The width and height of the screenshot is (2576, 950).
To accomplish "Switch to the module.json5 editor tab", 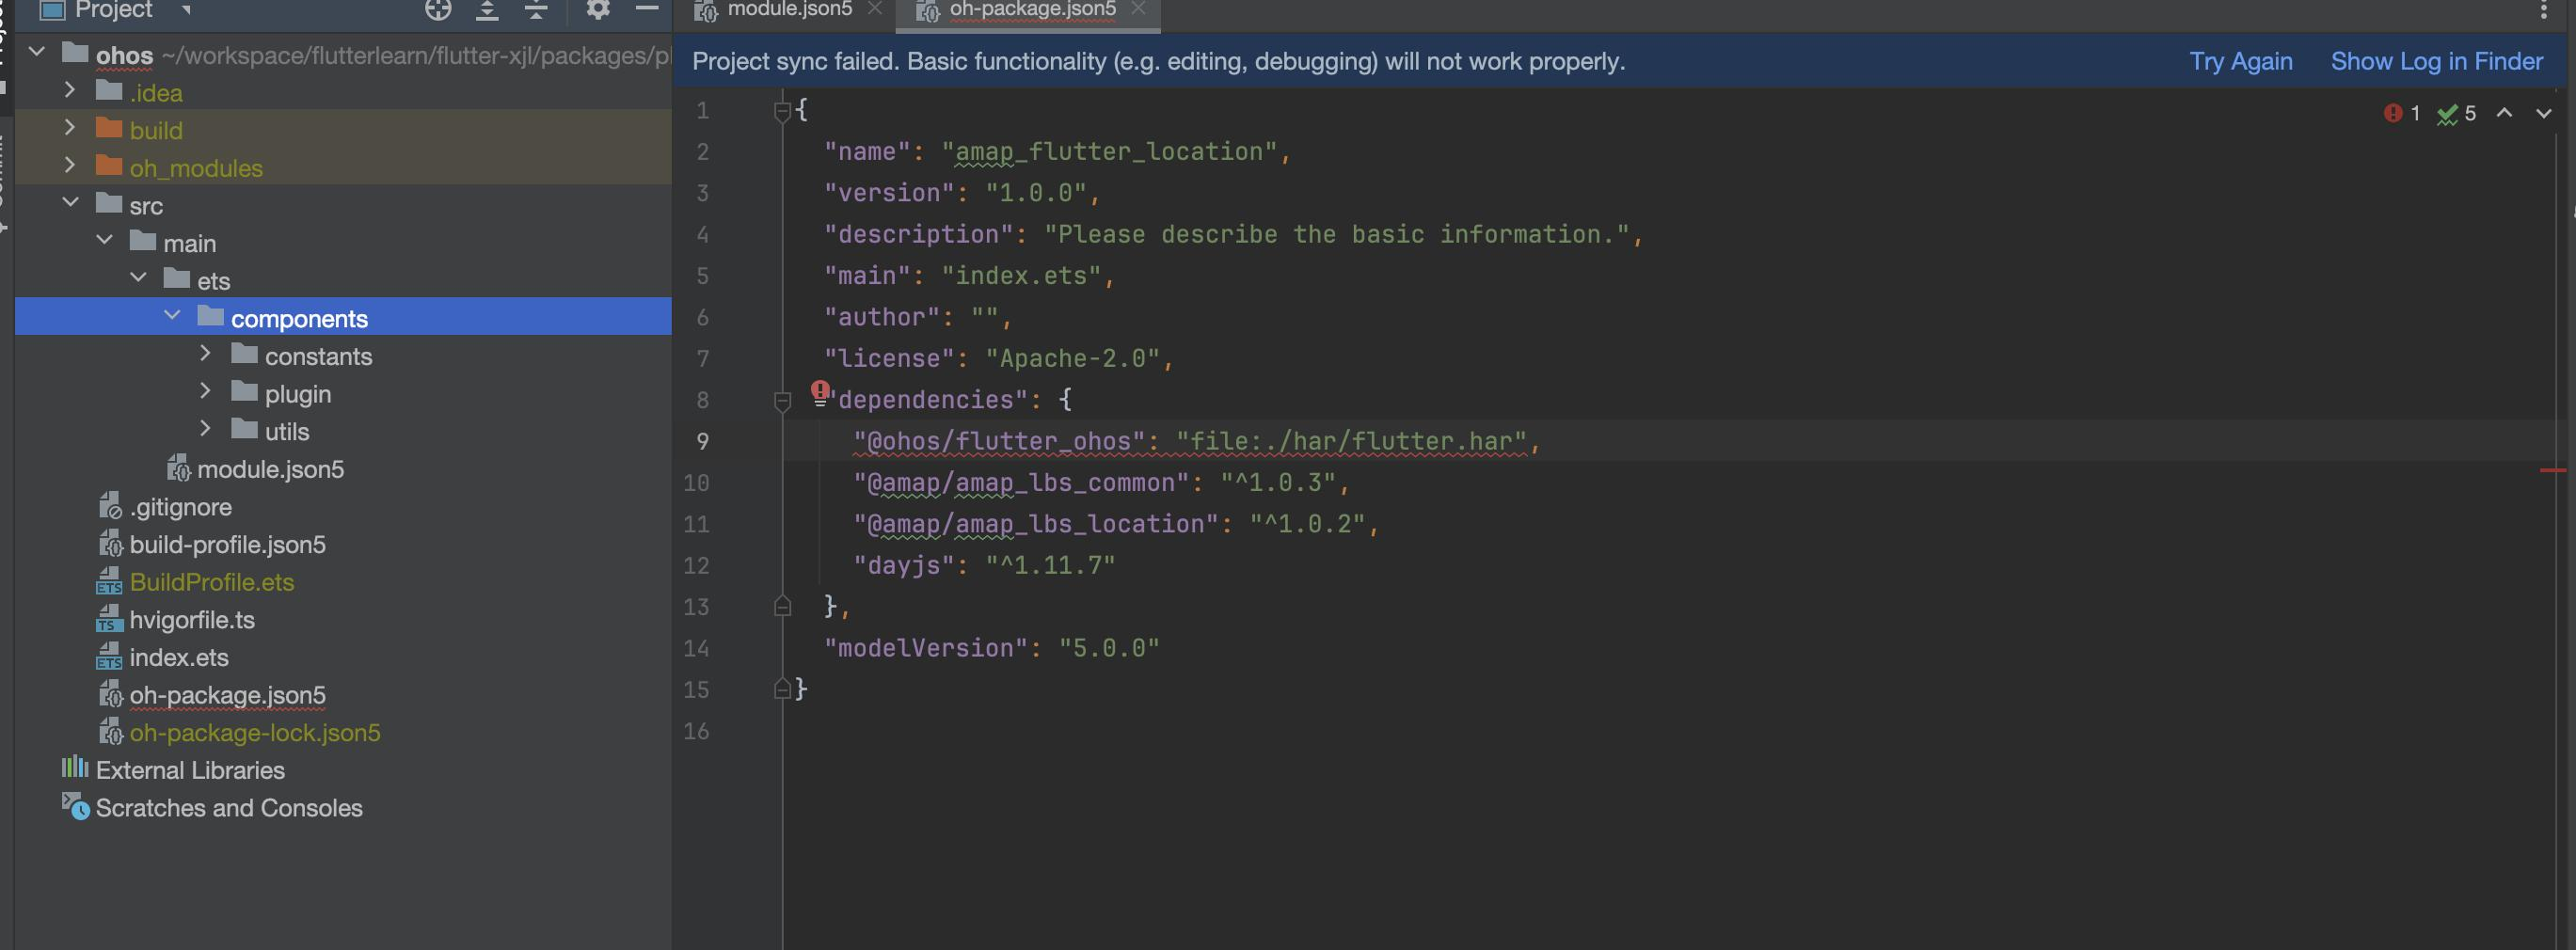I will [789, 10].
